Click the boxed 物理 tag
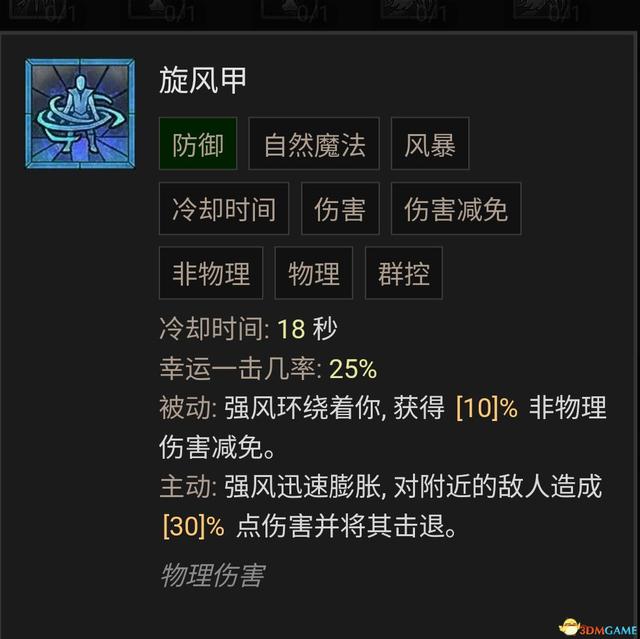Screen dimensions: 640x639 click(x=313, y=273)
